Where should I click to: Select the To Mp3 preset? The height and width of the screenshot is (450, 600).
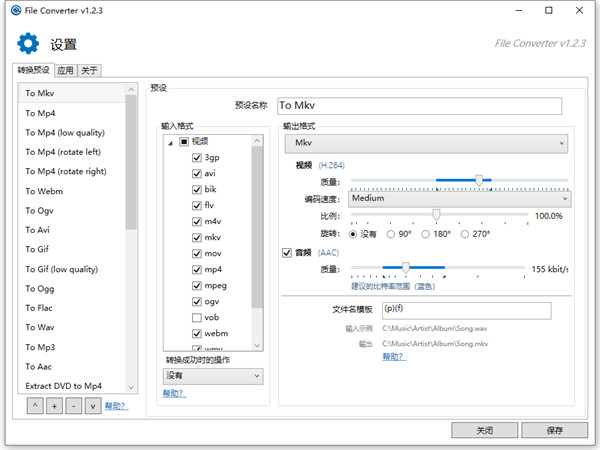72,347
